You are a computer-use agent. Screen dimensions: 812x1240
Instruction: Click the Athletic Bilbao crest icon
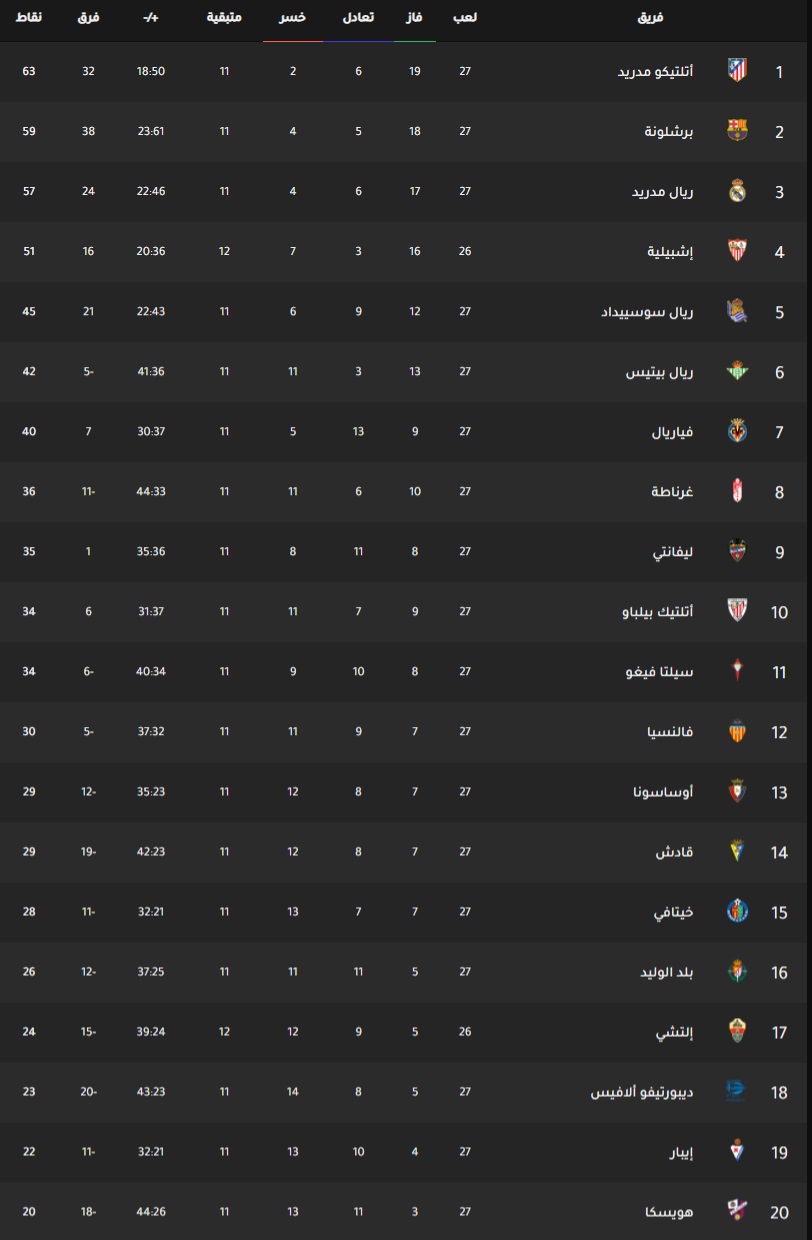(x=737, y=611)
